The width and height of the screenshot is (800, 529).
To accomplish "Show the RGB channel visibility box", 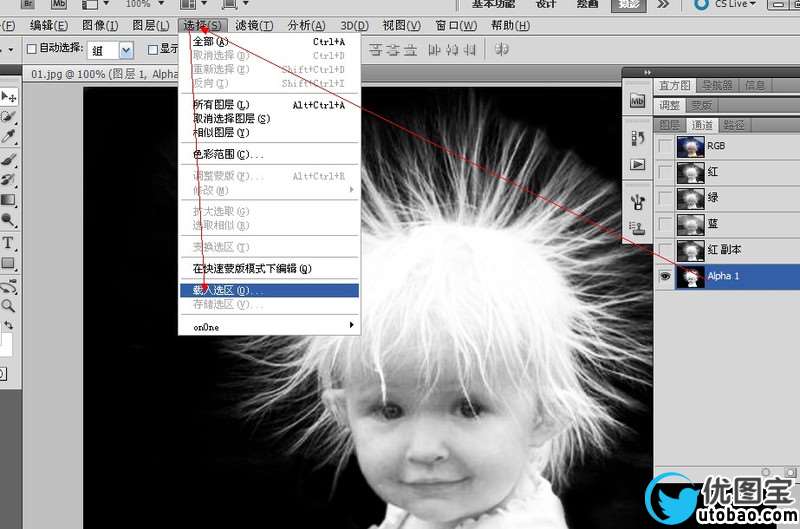I will 665,146.
